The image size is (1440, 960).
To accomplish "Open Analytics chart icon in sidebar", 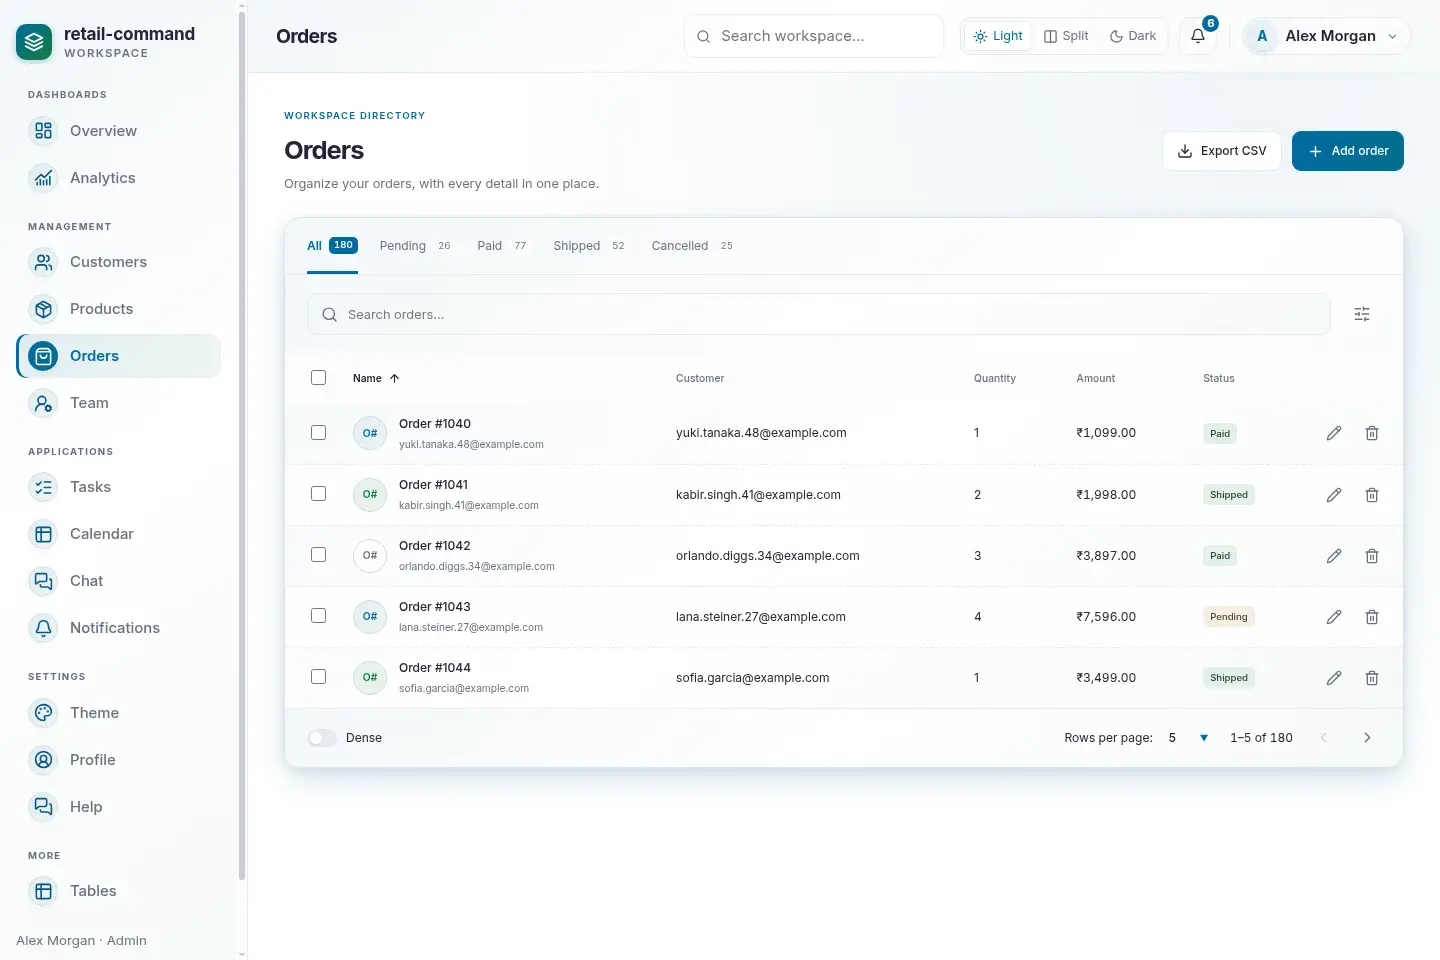I will [x=43, y=178].
